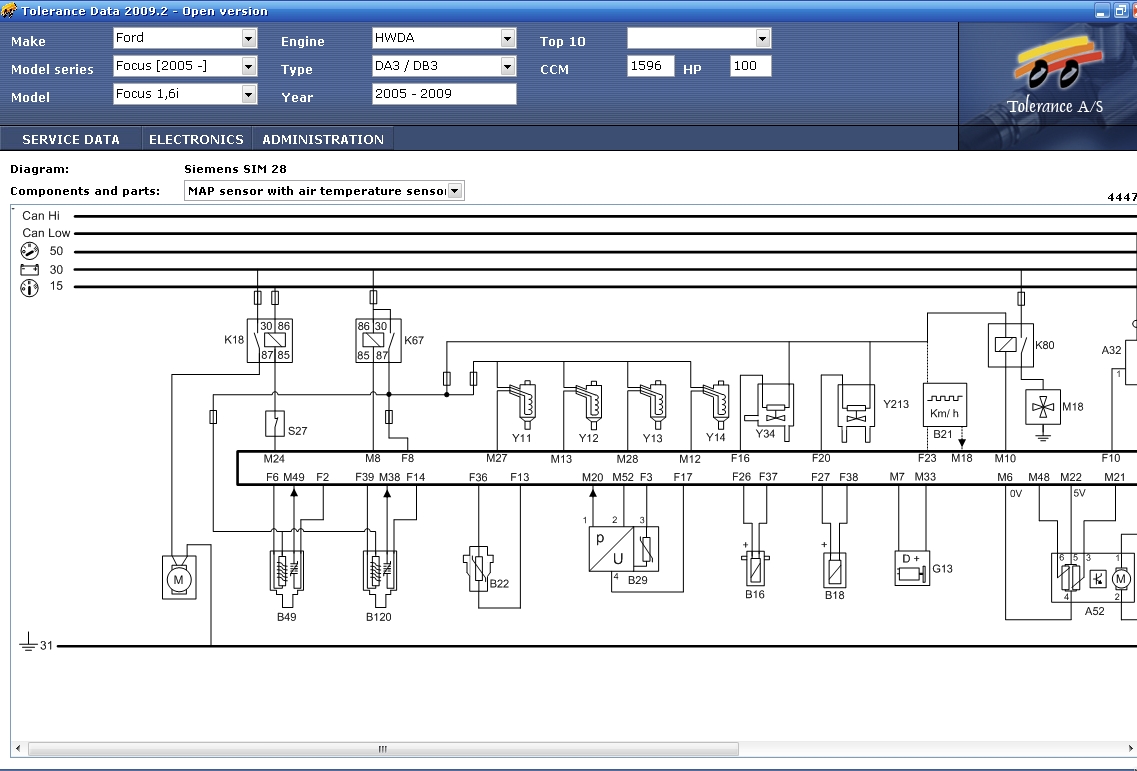The height and width of the screenshot is (771, 1137).
Task: Select the K18 relay symbol
Action: pyautogui.click(x=270, y=341)
